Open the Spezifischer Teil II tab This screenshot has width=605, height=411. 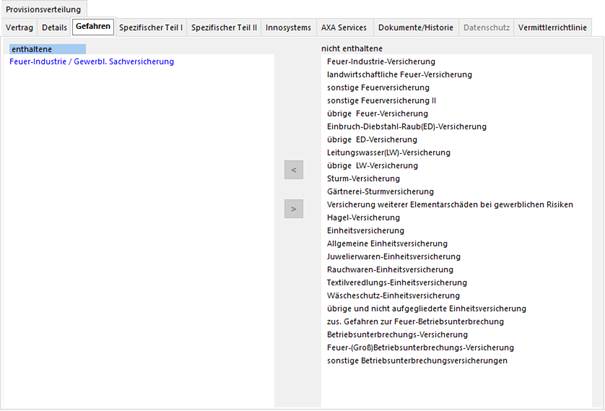tap(224, 27)
